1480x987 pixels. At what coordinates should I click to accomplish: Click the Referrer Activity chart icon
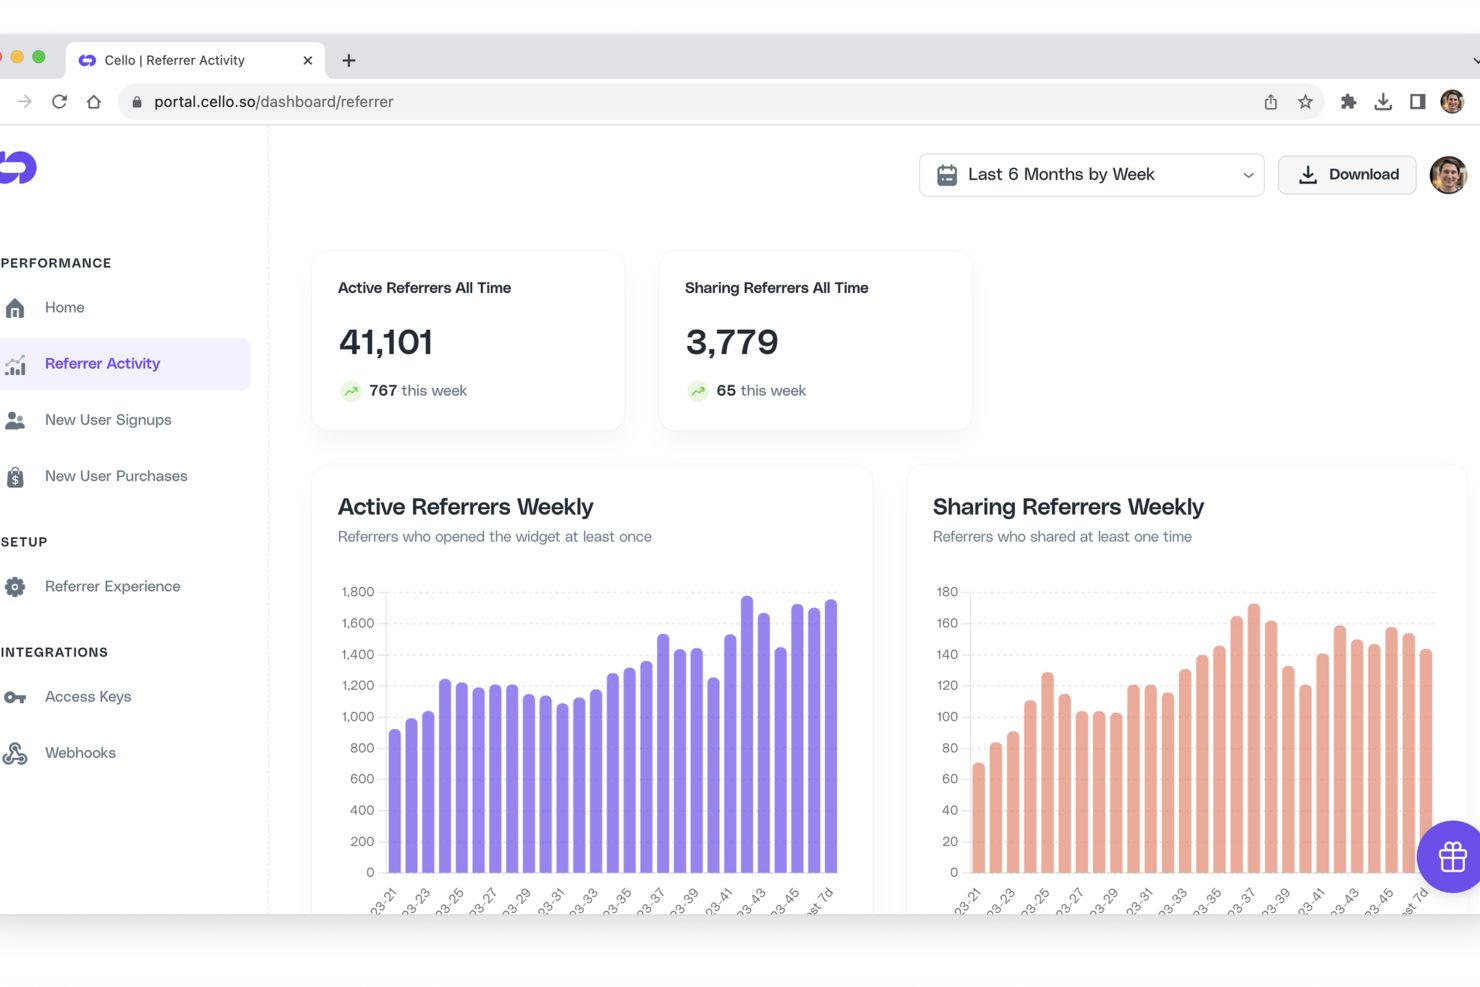(16, 364)
